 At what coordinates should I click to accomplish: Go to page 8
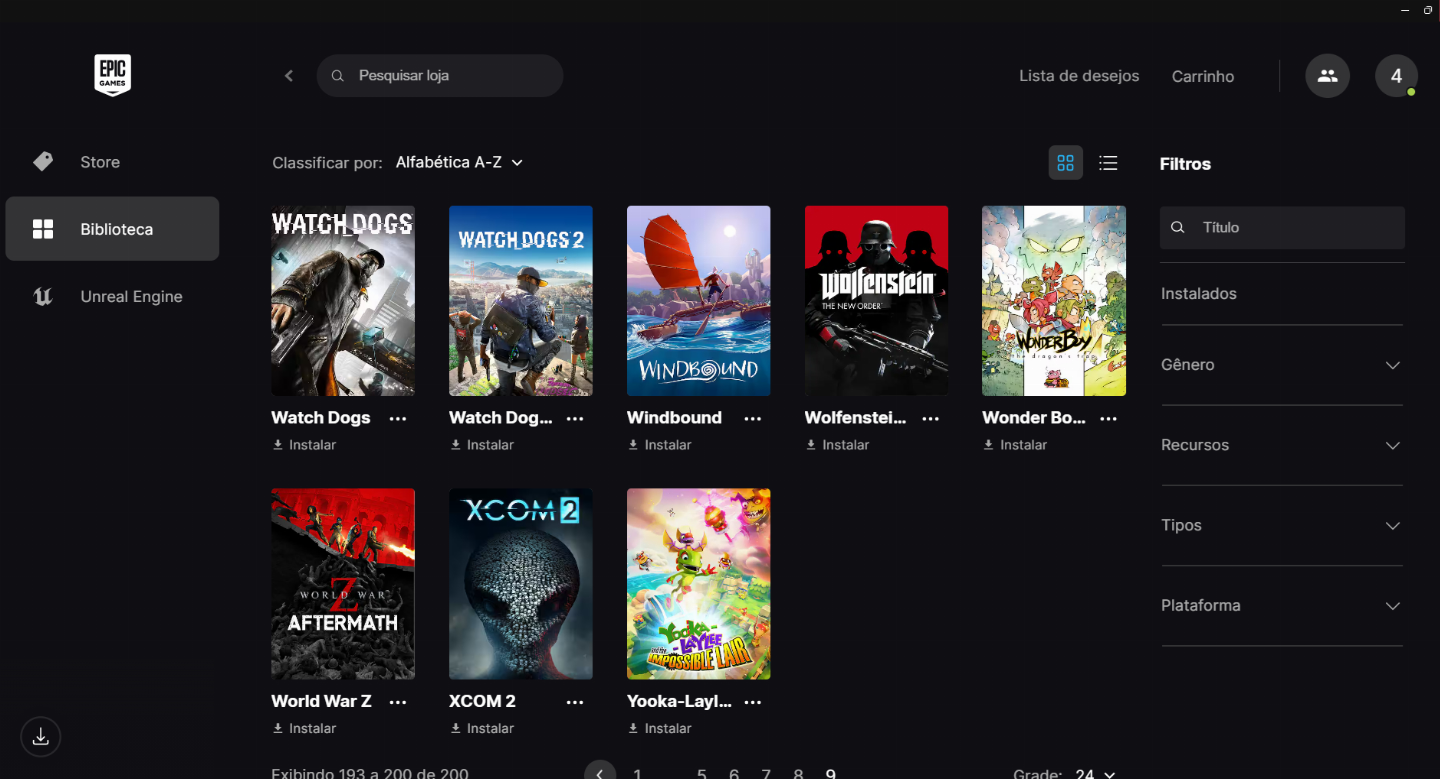point(798,773)
